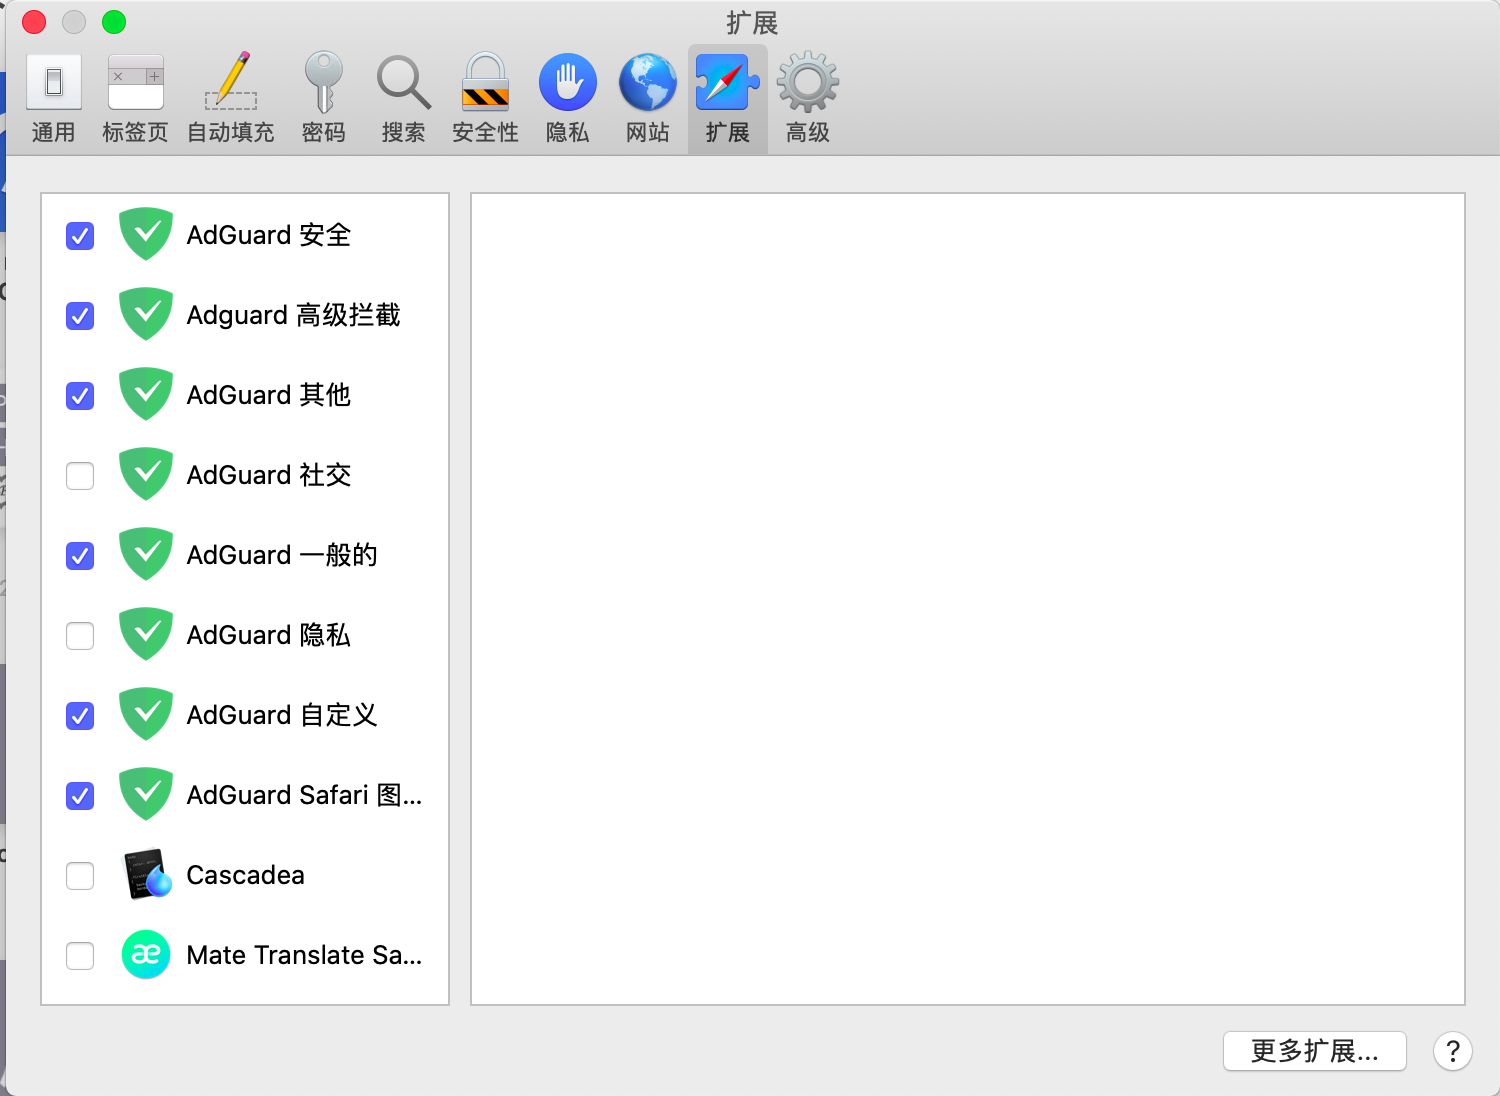Image resolution: width=1500 pixels, height=1096 pixels.
Task: Open the 自动填充 pencil icon
Action: [x=231, y=82]
